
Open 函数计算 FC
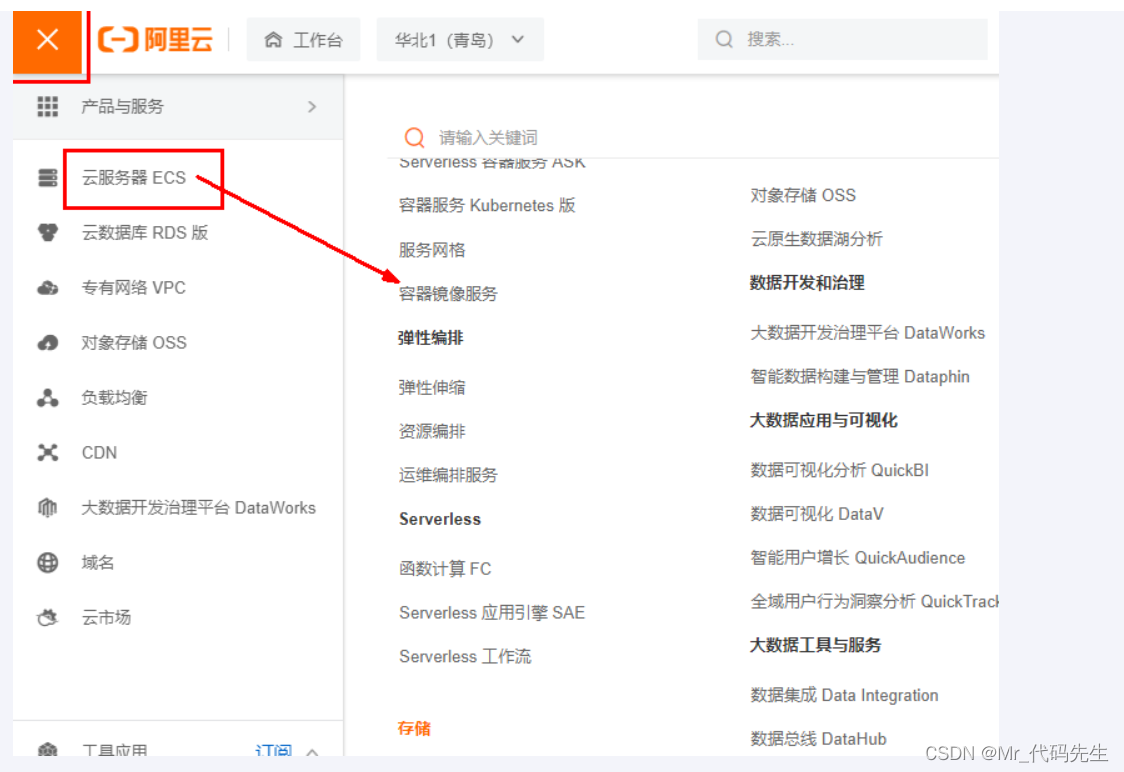point(445,569)
